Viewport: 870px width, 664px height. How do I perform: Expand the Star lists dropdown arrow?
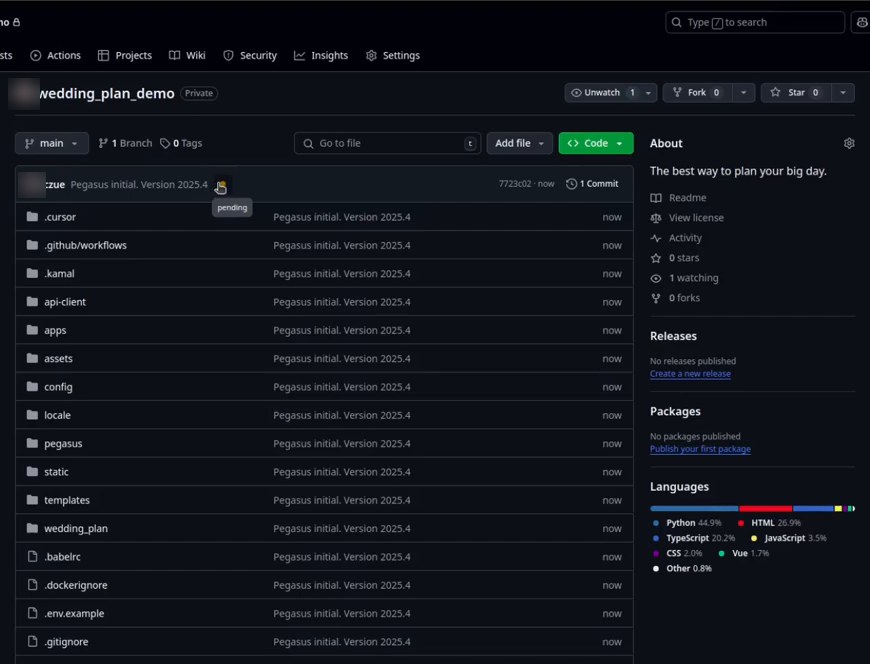click(843, 93)
